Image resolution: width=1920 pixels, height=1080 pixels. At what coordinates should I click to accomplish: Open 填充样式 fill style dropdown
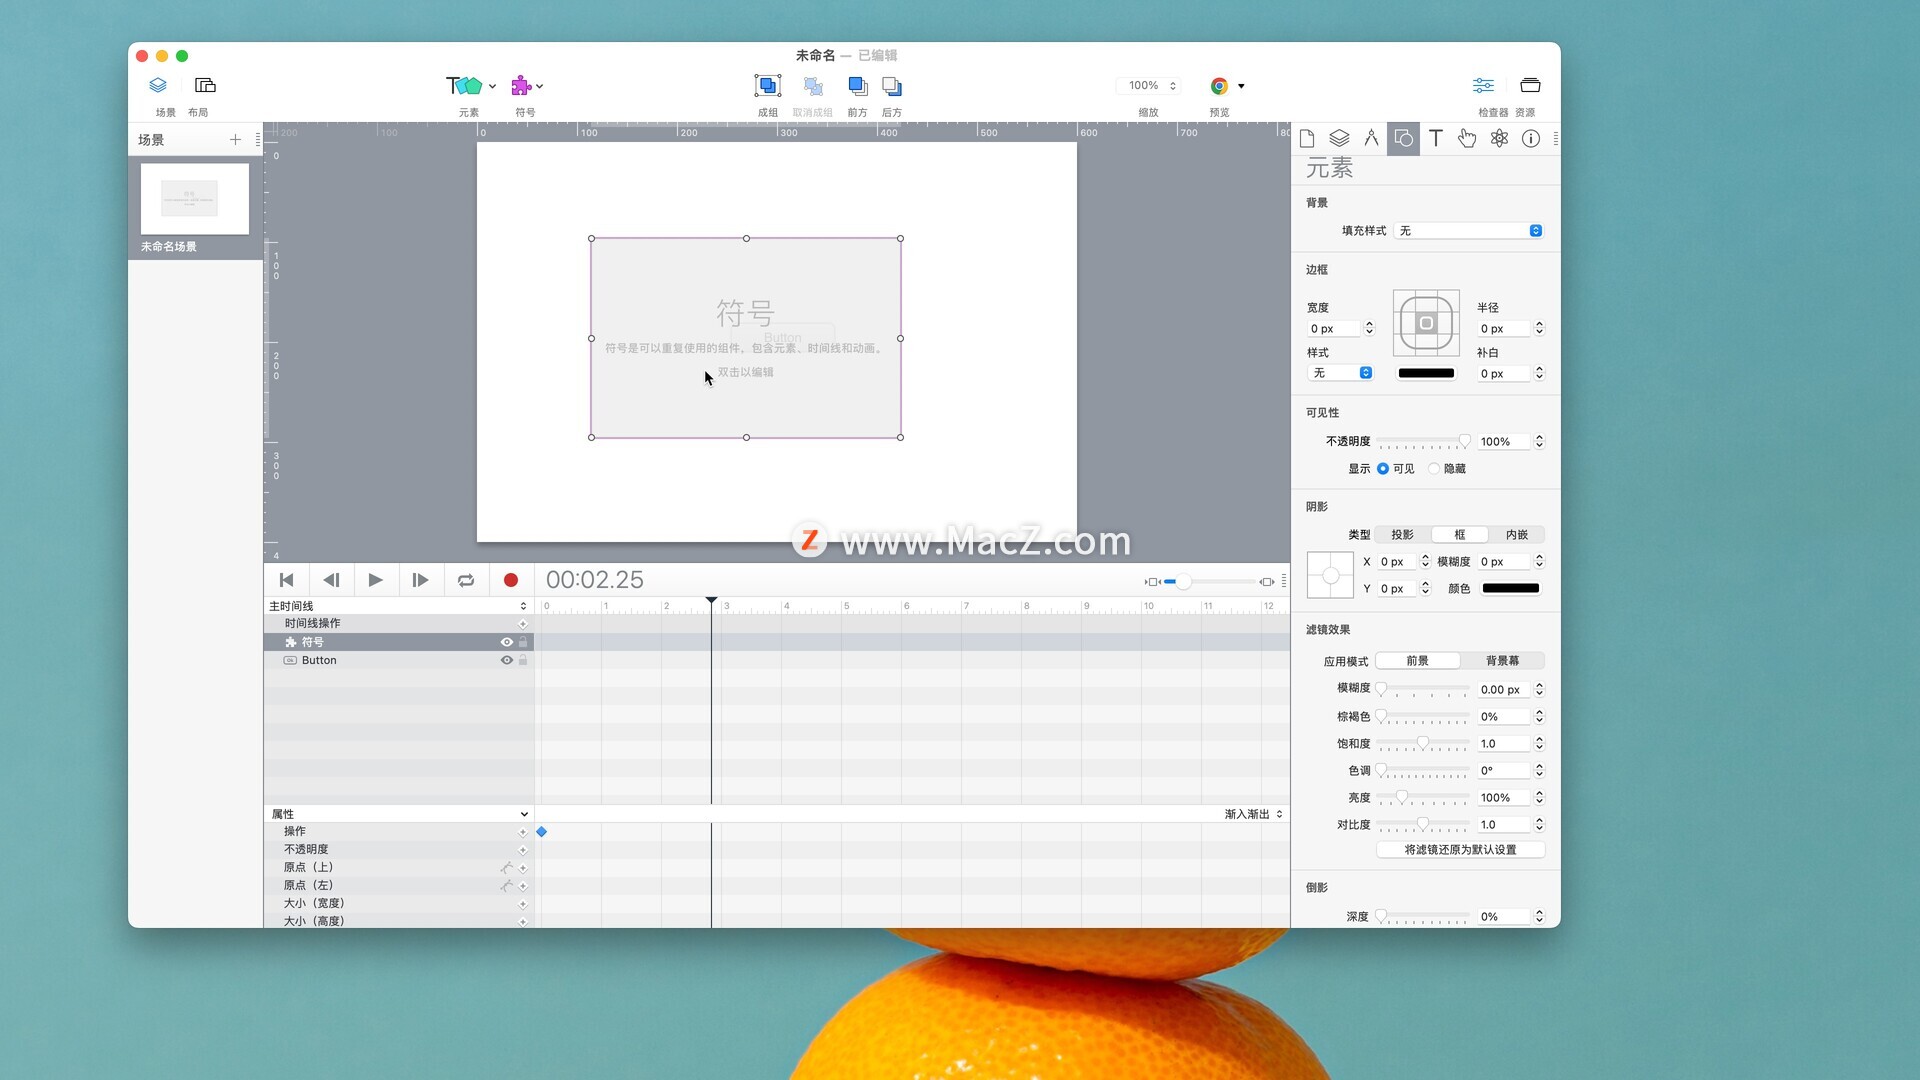[1469, 231]
